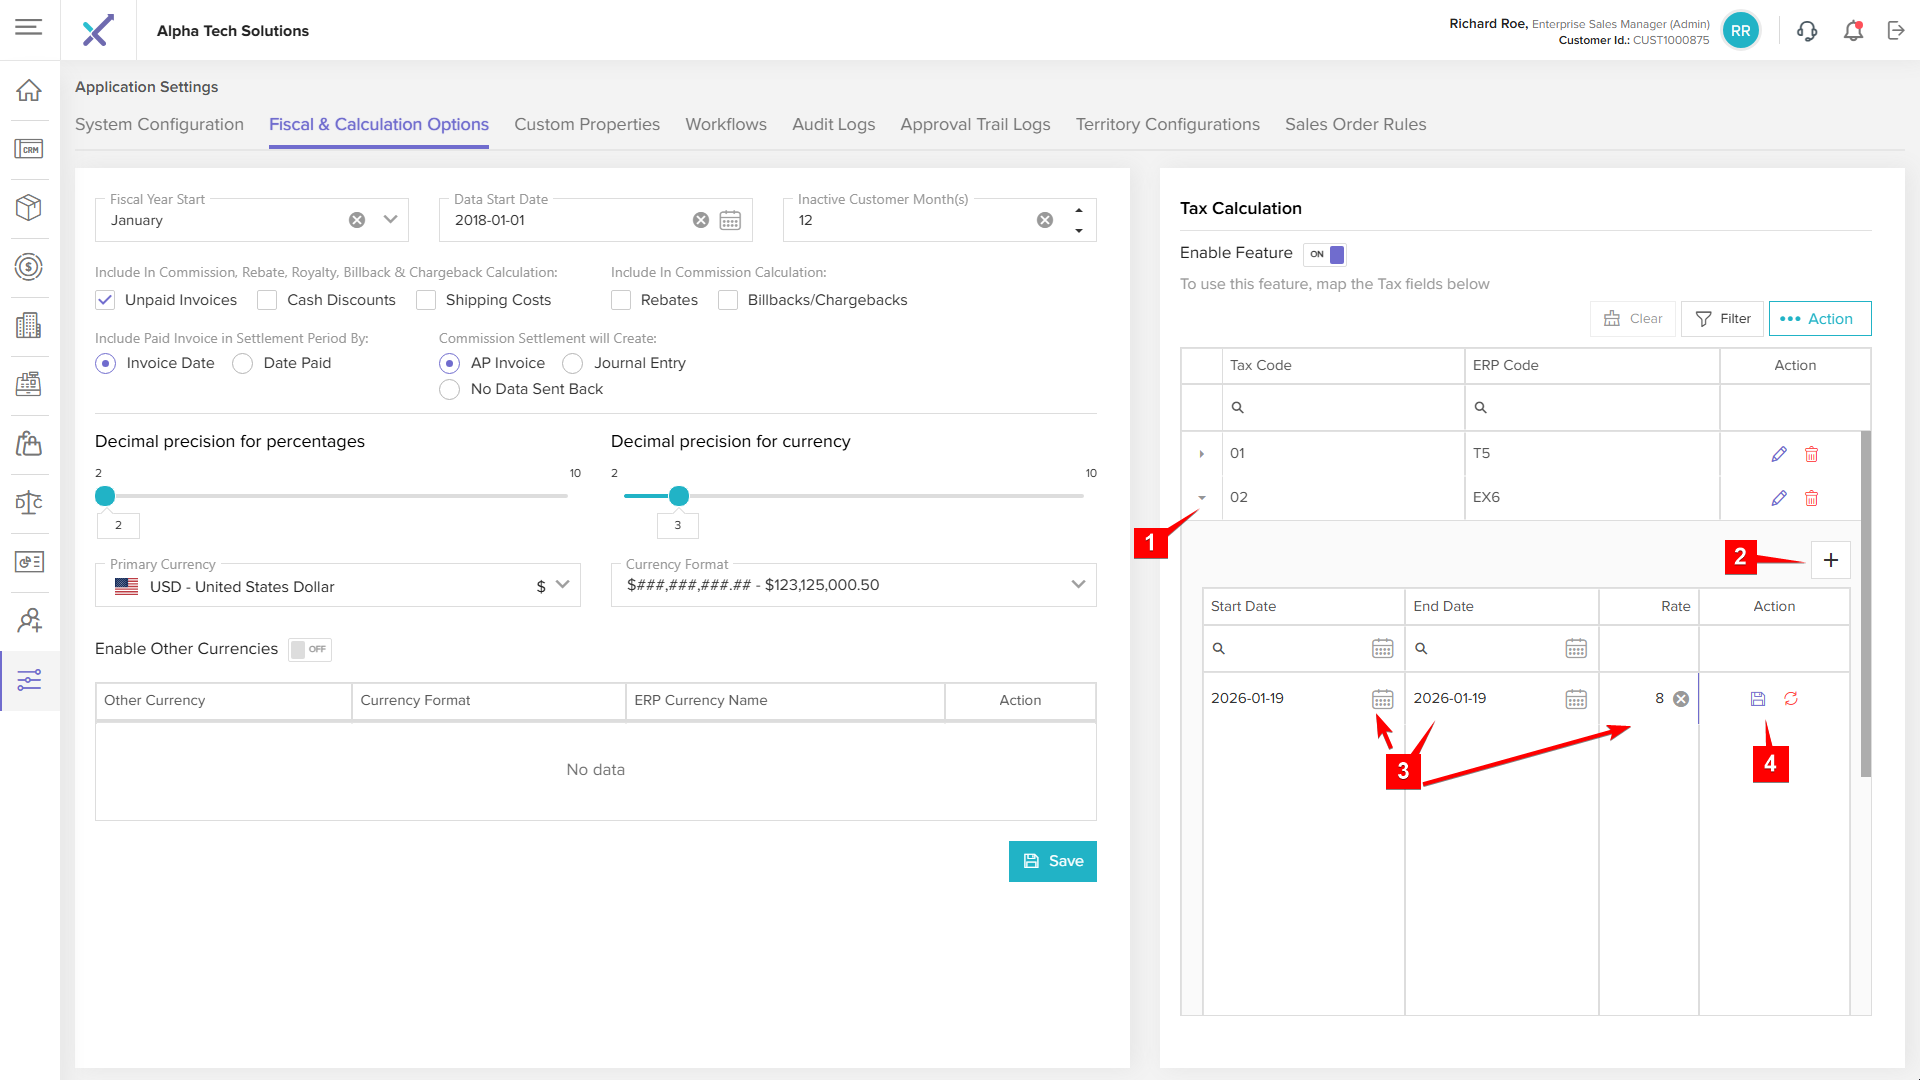Click edit pencil for tax code 01
The image size is (1920, 1080).
coord(1778,454)
